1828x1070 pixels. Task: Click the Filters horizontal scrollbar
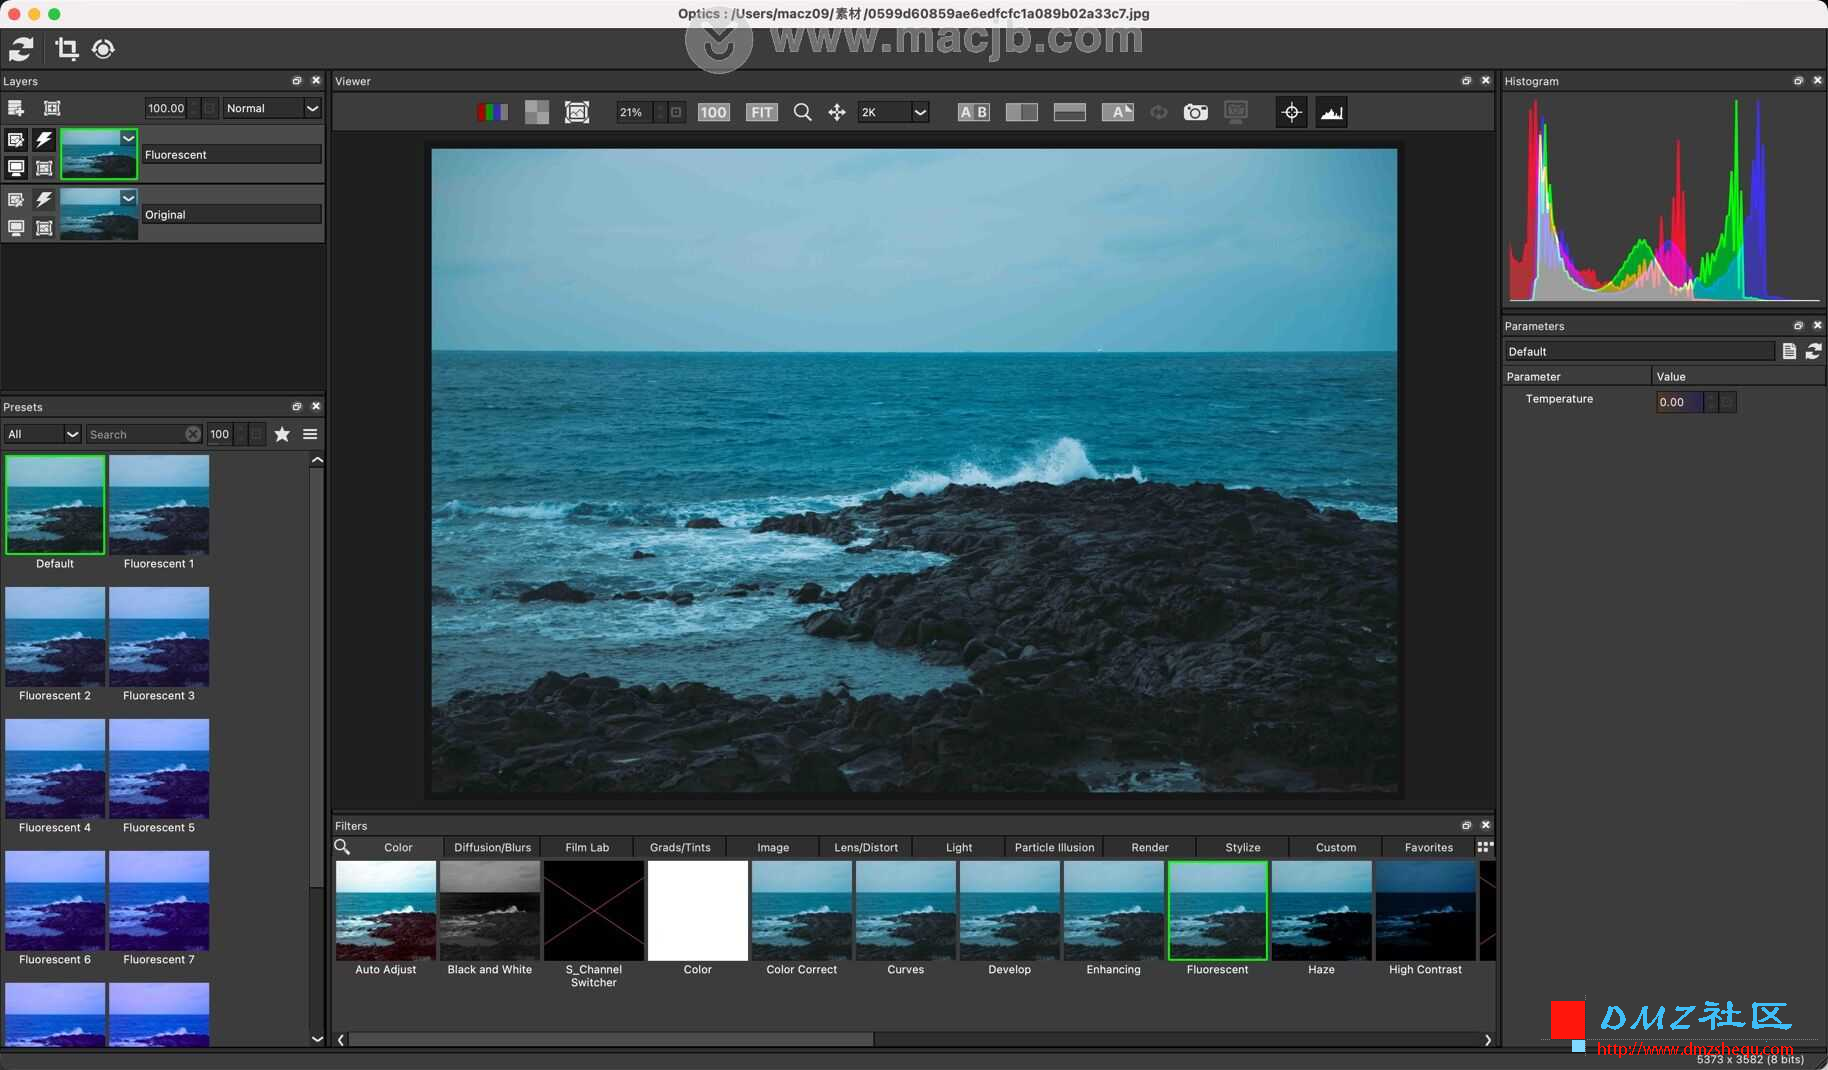click(611, 1040)
